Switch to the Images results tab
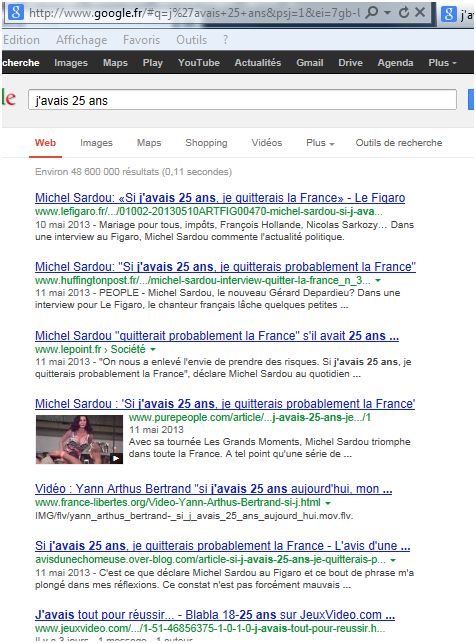Image resolution: width=476 pixels, height=643 pixels. coord(96,143)
